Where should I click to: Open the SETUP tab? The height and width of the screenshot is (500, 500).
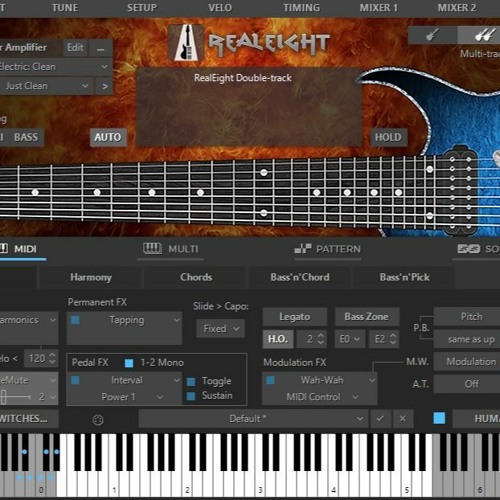[142, 8]
